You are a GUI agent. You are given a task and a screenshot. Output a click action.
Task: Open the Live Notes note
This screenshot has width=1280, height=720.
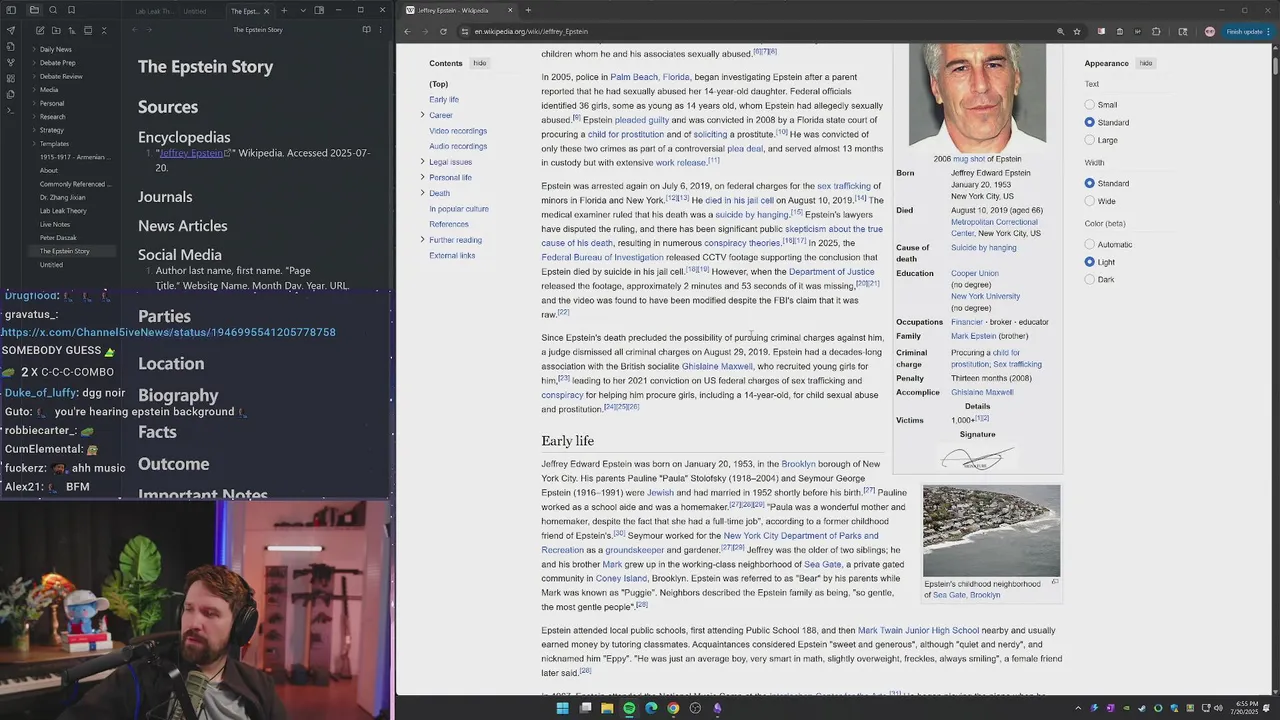(55, 225)
